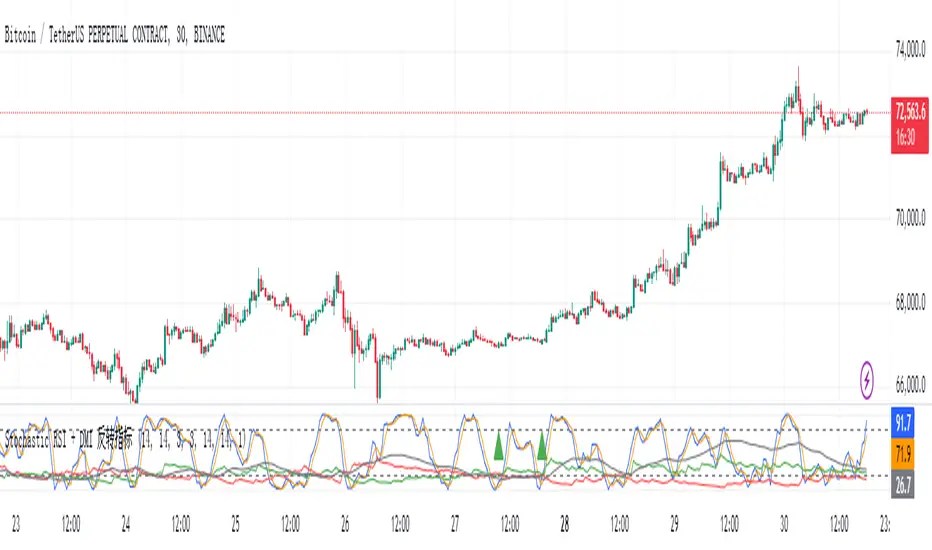The image size is (932, 550).
Task: Click the date label 28 on time axis
Action: click(565, 524)
